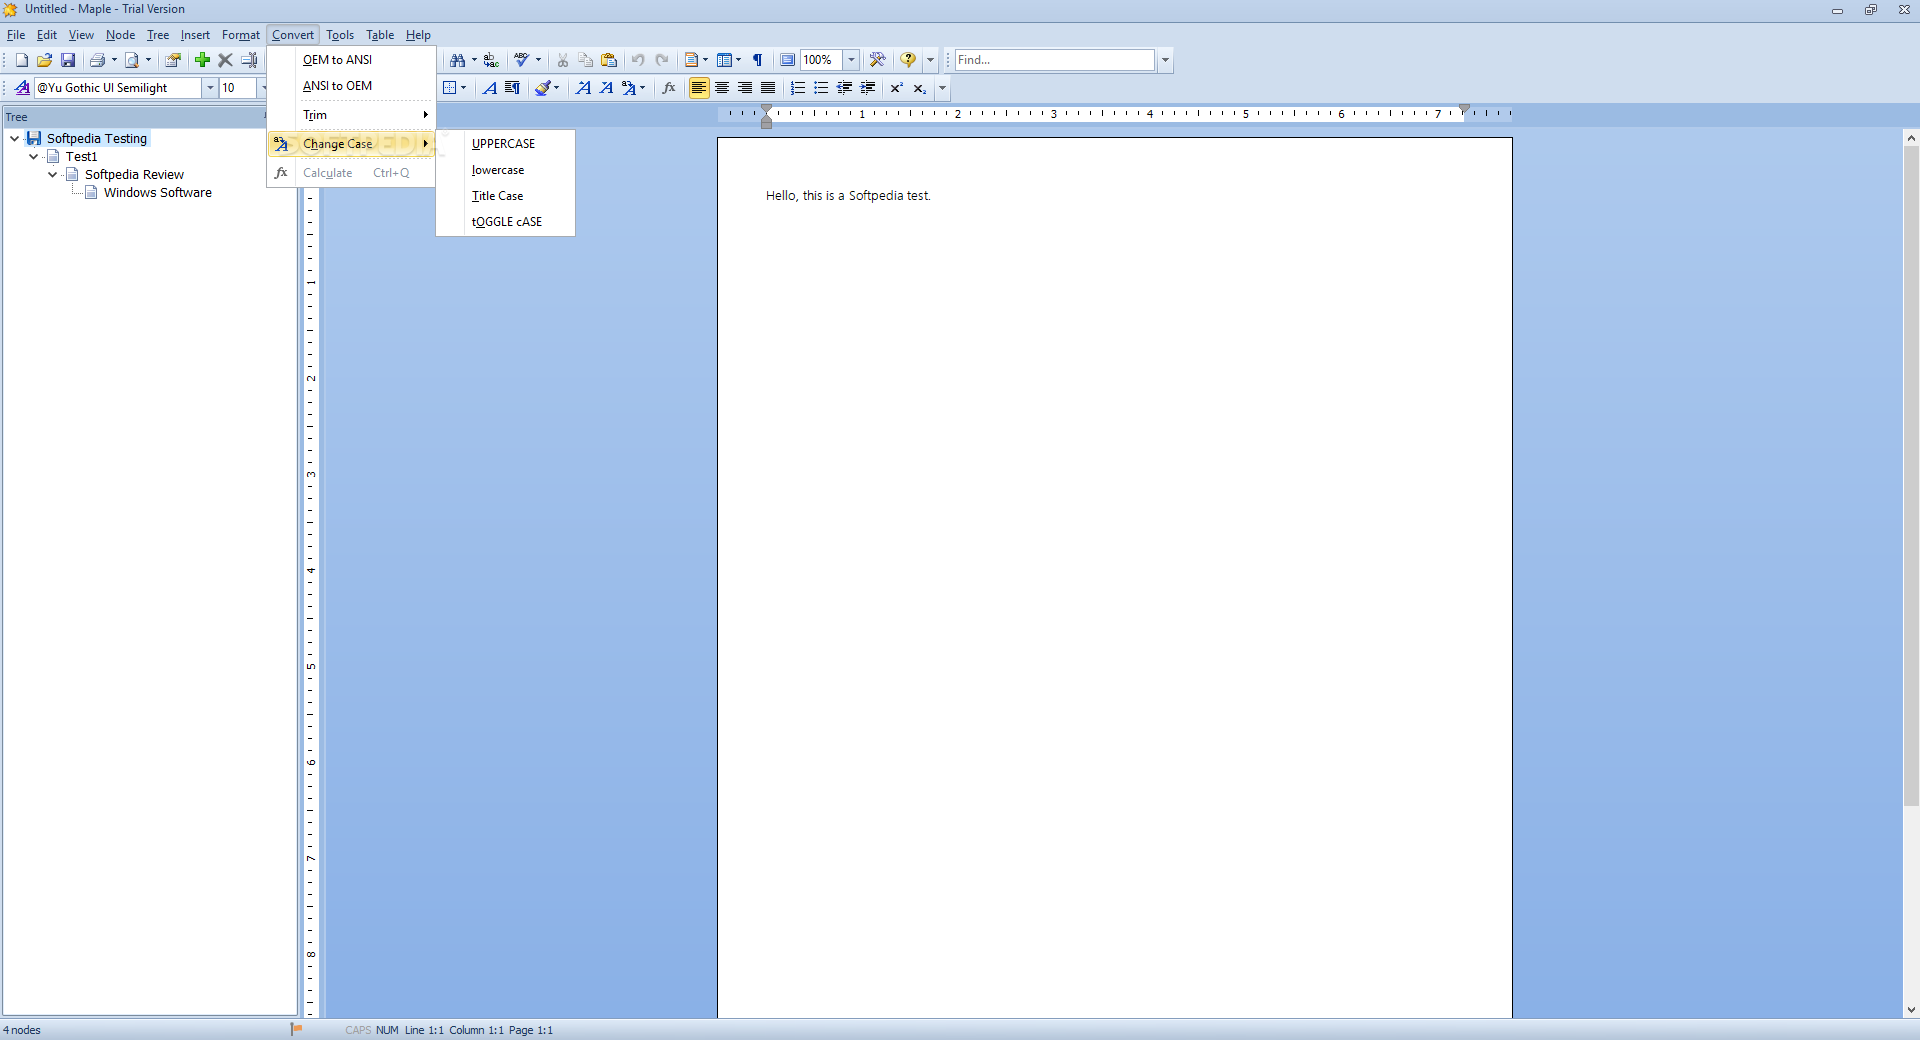Open the change case toolbar dropdown arrow
This screenshot has width=1920, height=1040.
[642, 88]
